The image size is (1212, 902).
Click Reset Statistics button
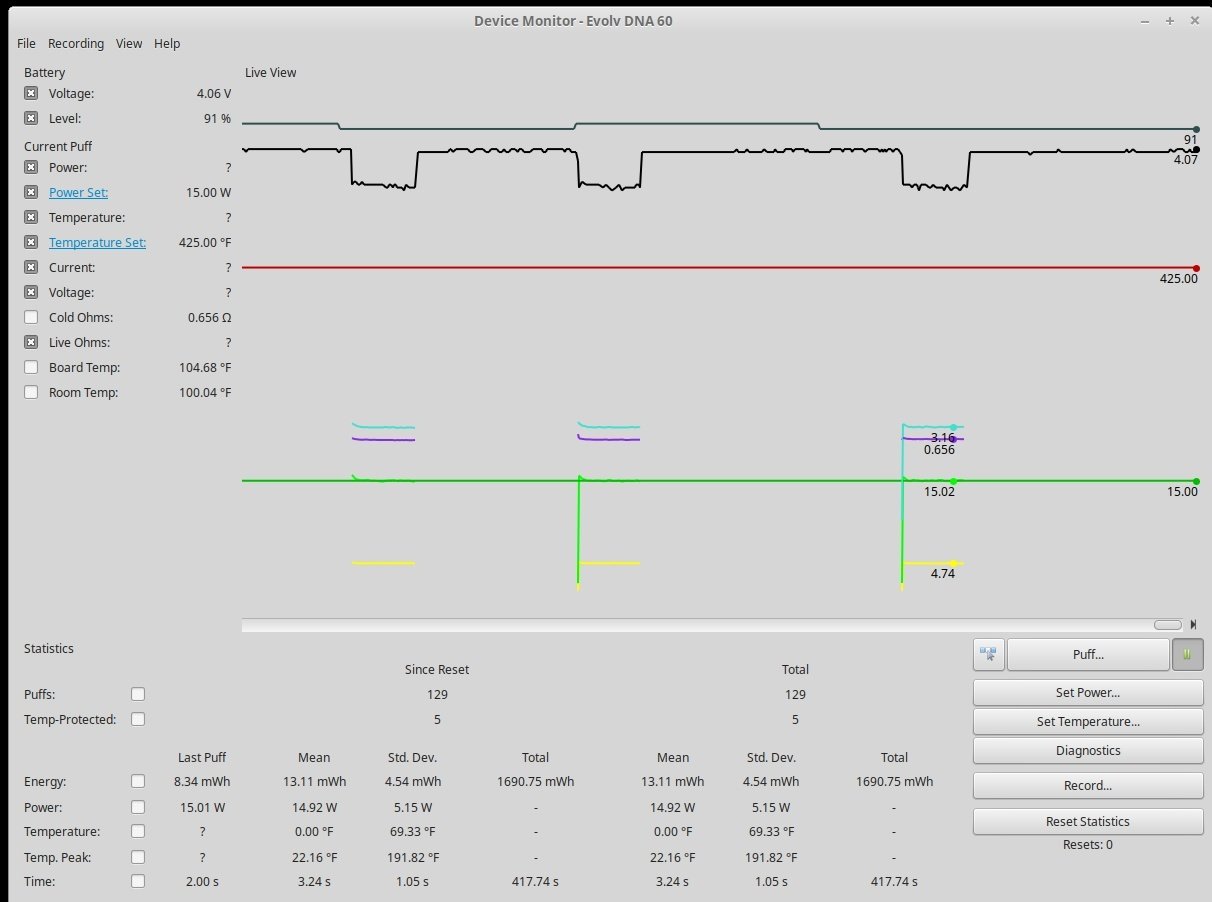pyautogui.click(x=1088, y=822)
